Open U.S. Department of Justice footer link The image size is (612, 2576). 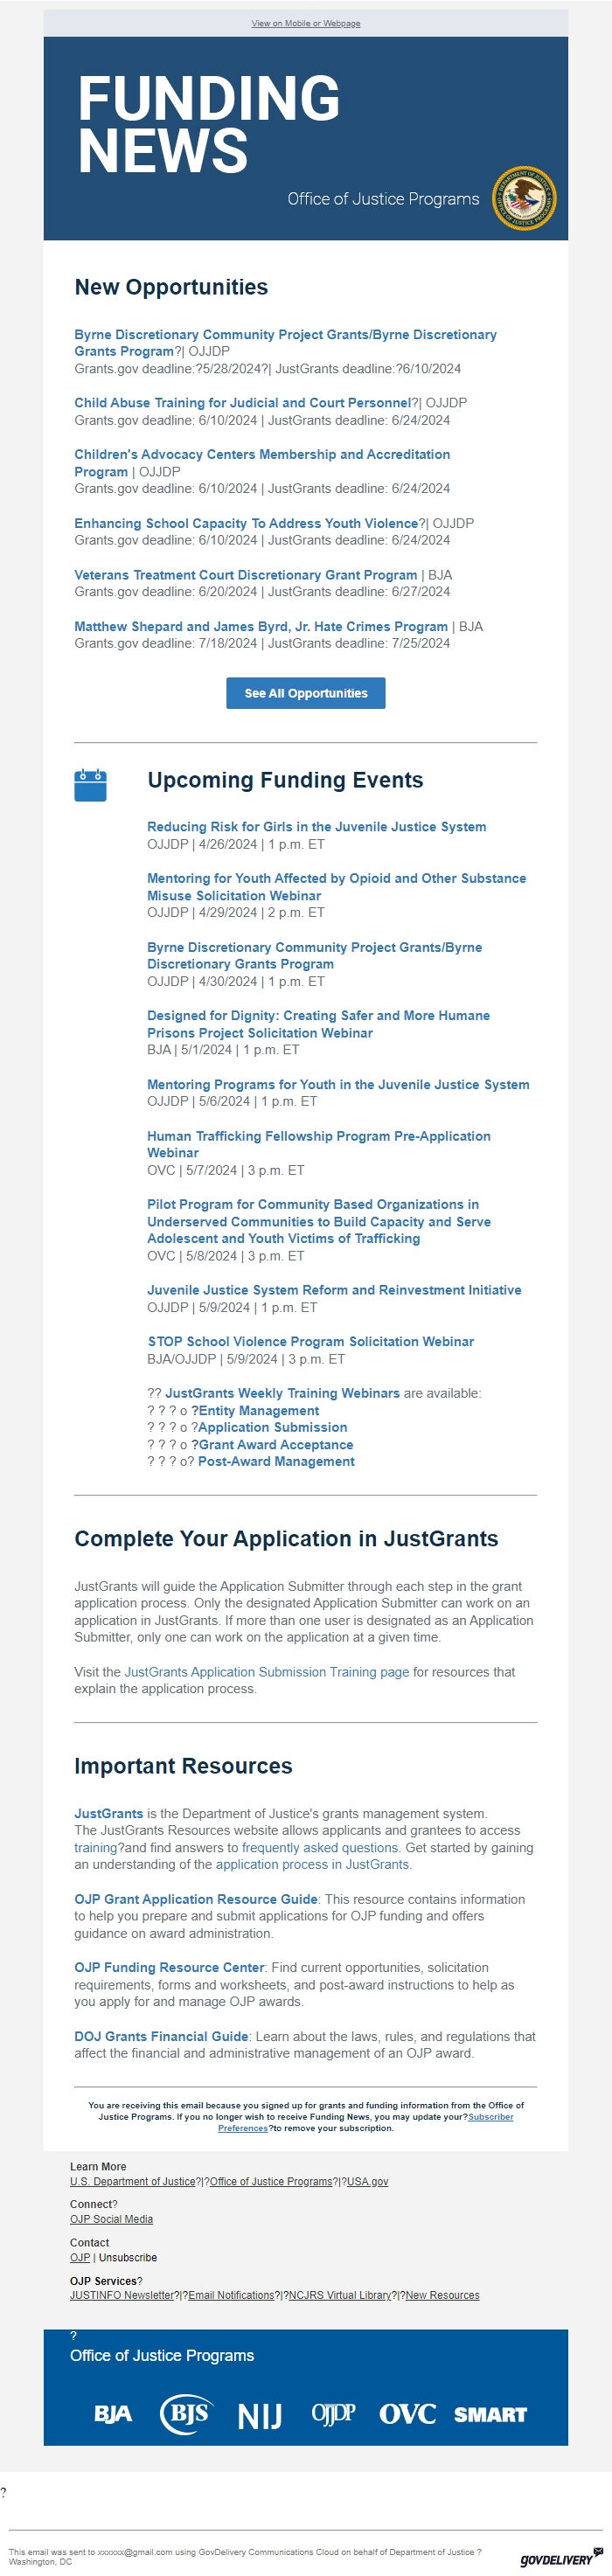(x=133, y=2182)
